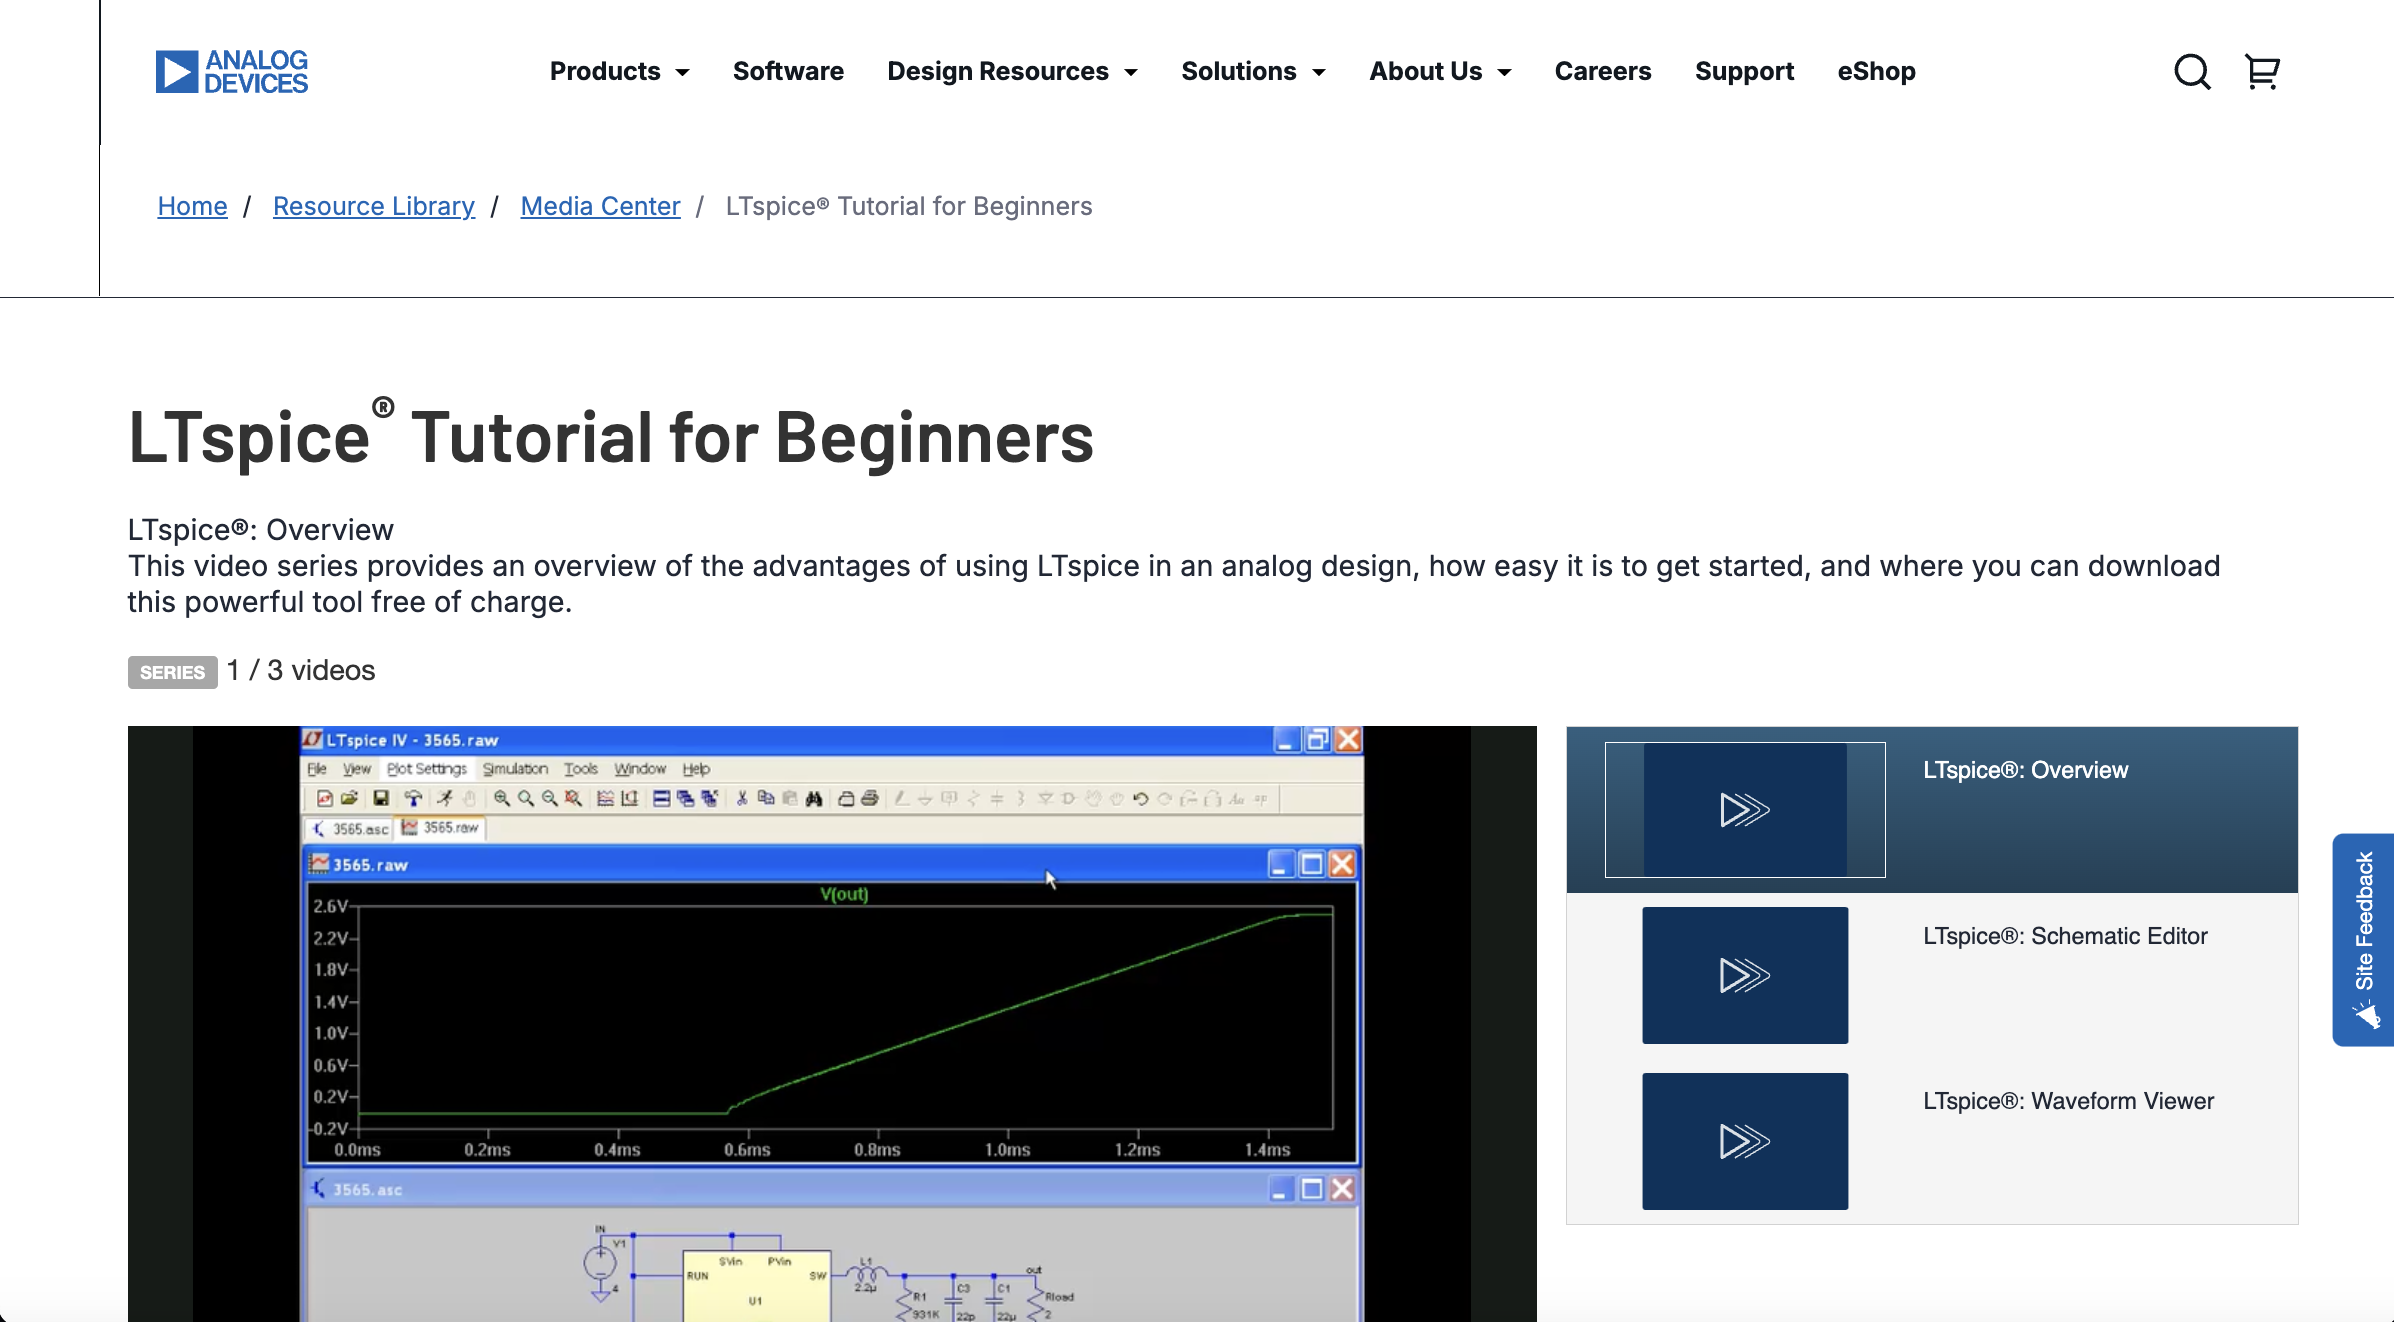Click the cut scissors icon in LTspice toolbar
2394x1322 pixels.
tap(742, 798)
